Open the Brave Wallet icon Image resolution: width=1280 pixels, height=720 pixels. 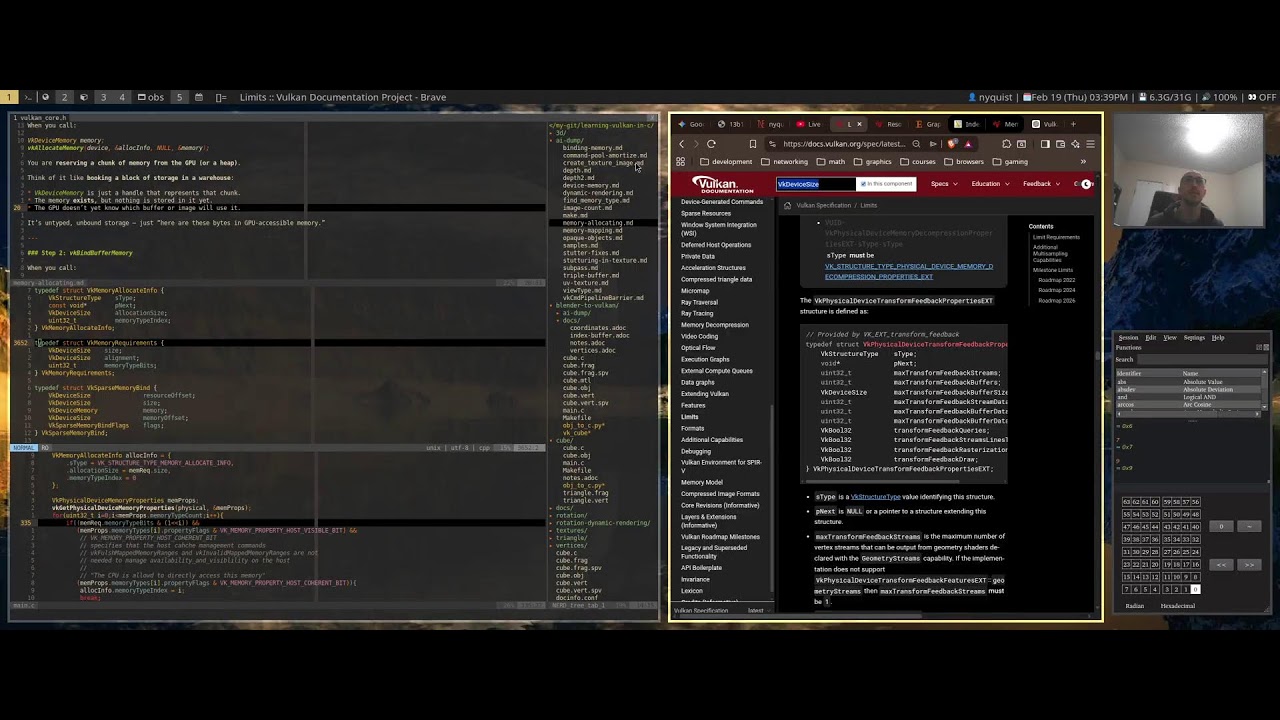coord(1060,144)
